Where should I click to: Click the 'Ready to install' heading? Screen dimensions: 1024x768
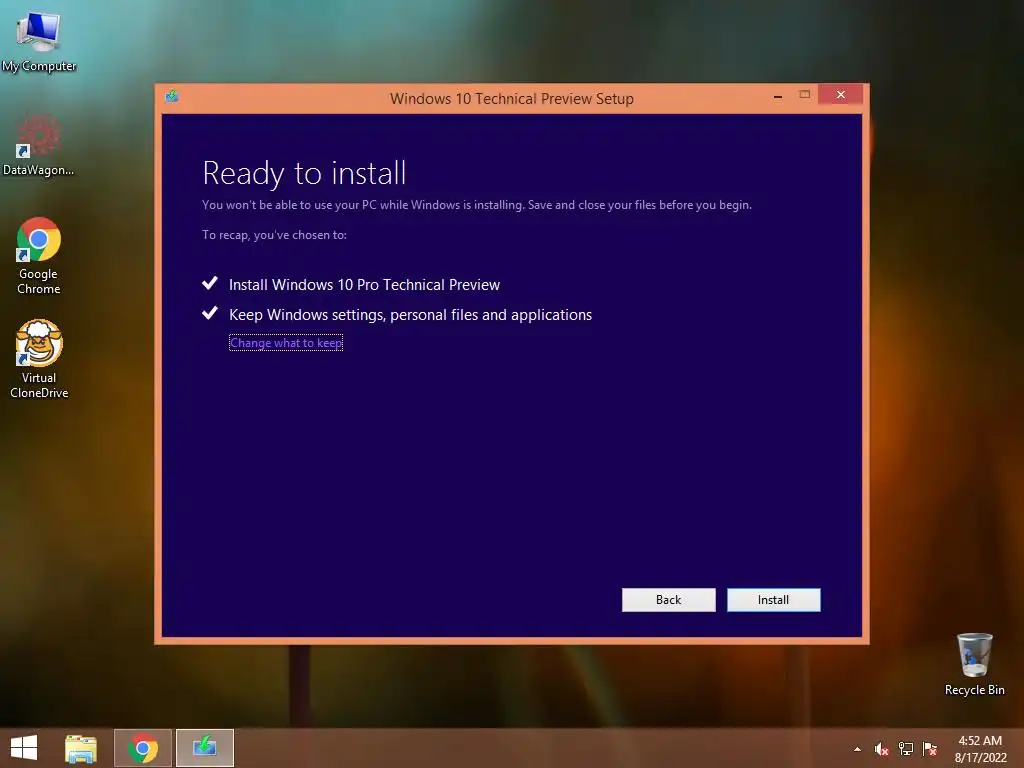coord(304,173)
